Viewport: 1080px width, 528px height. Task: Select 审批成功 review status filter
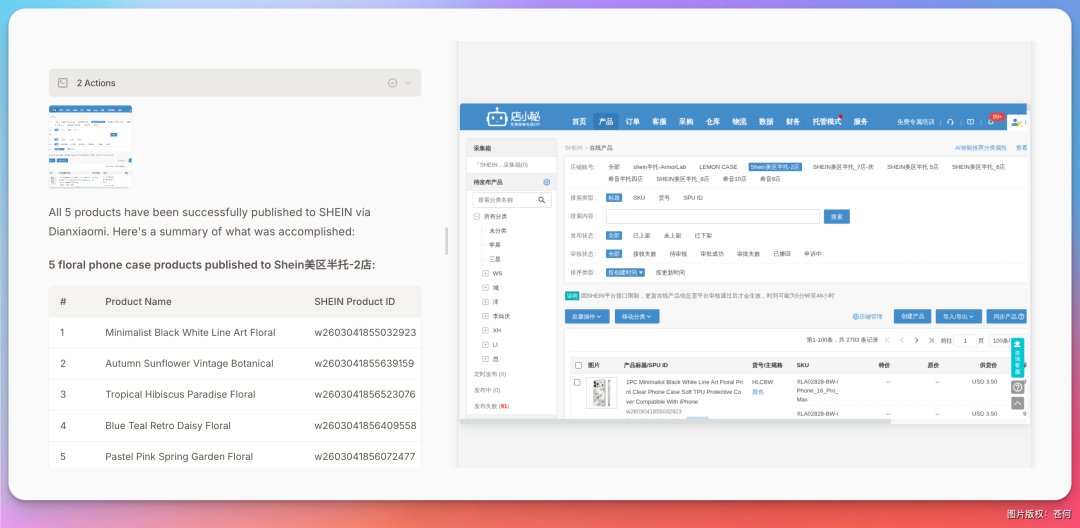[x=712, y=253]
